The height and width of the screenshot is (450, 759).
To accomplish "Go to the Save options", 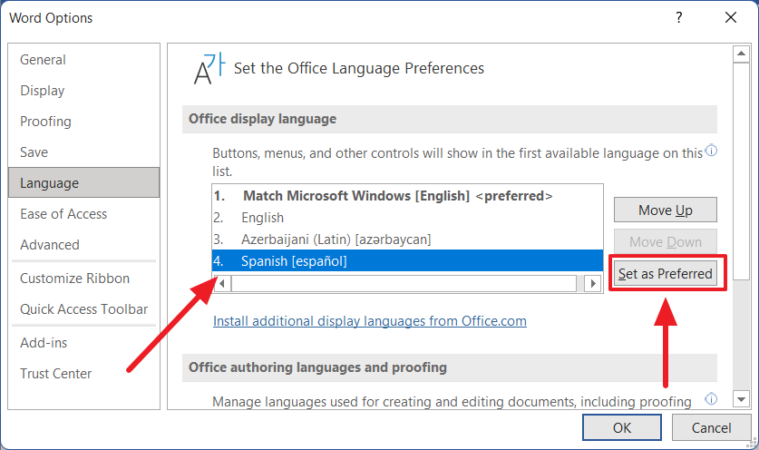I will pos(84,152).
